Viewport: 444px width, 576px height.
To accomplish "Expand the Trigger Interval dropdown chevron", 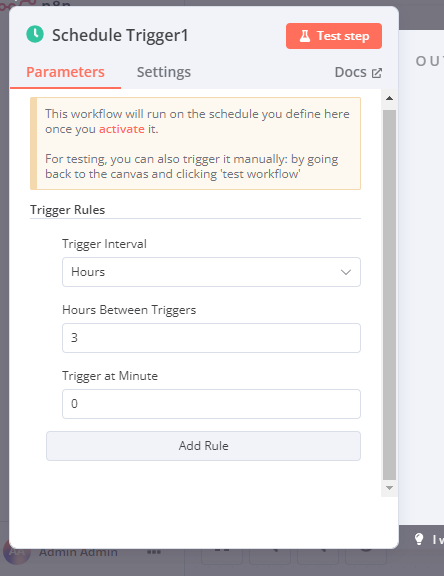I will click(x=346, y=272).
